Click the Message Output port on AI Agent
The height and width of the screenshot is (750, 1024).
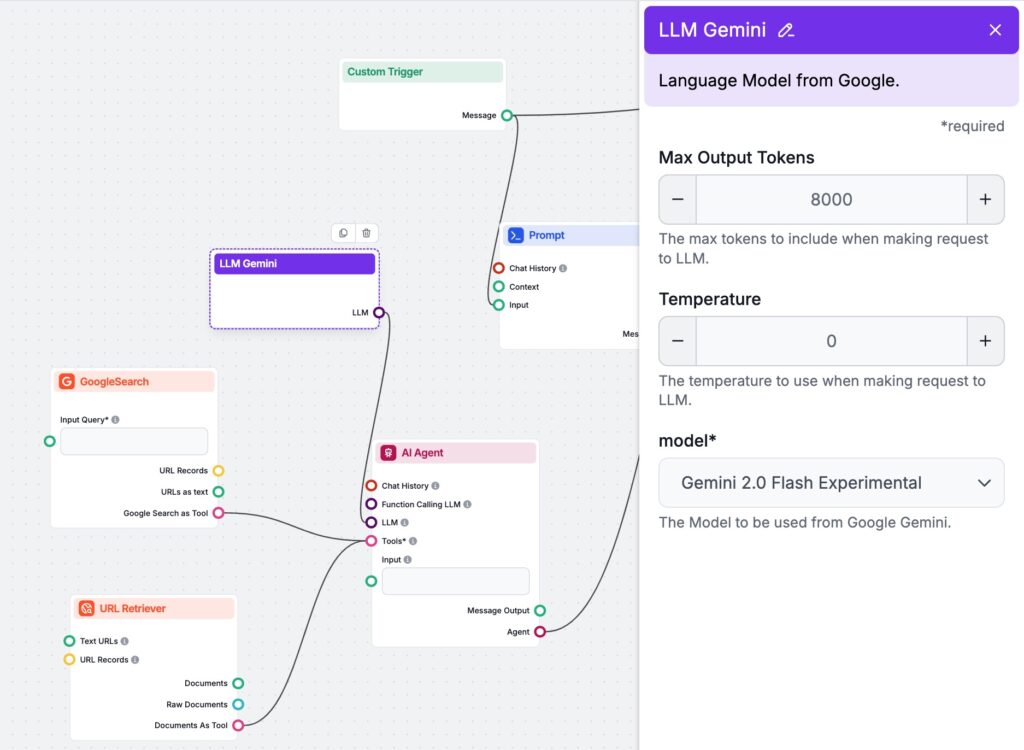coord(540,610)
